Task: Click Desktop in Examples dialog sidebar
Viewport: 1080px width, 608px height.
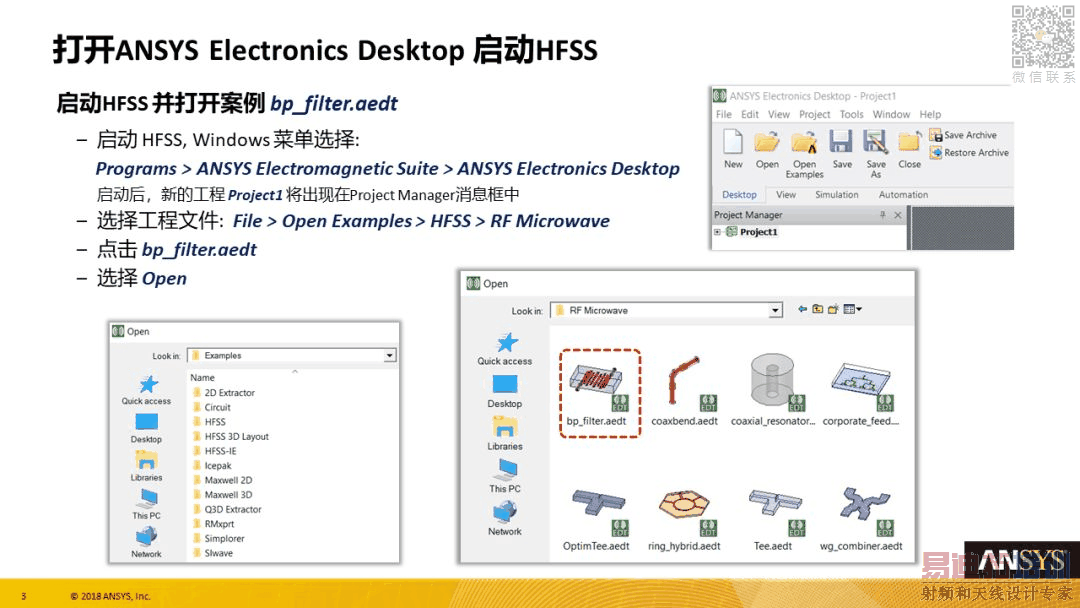Action: [x=146, y=428]
